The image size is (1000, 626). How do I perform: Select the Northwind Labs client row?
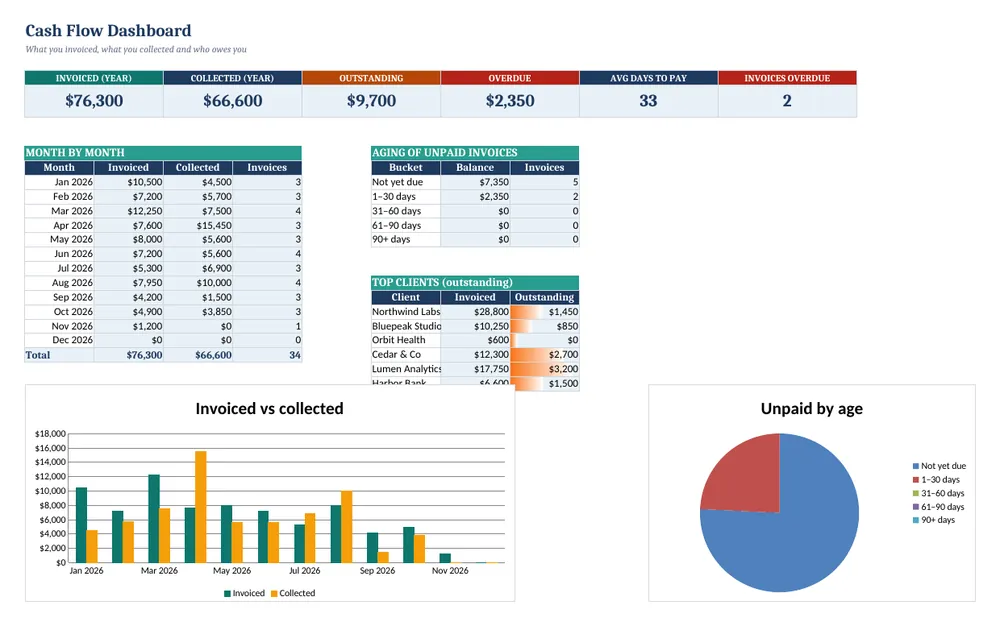[475, 312]
